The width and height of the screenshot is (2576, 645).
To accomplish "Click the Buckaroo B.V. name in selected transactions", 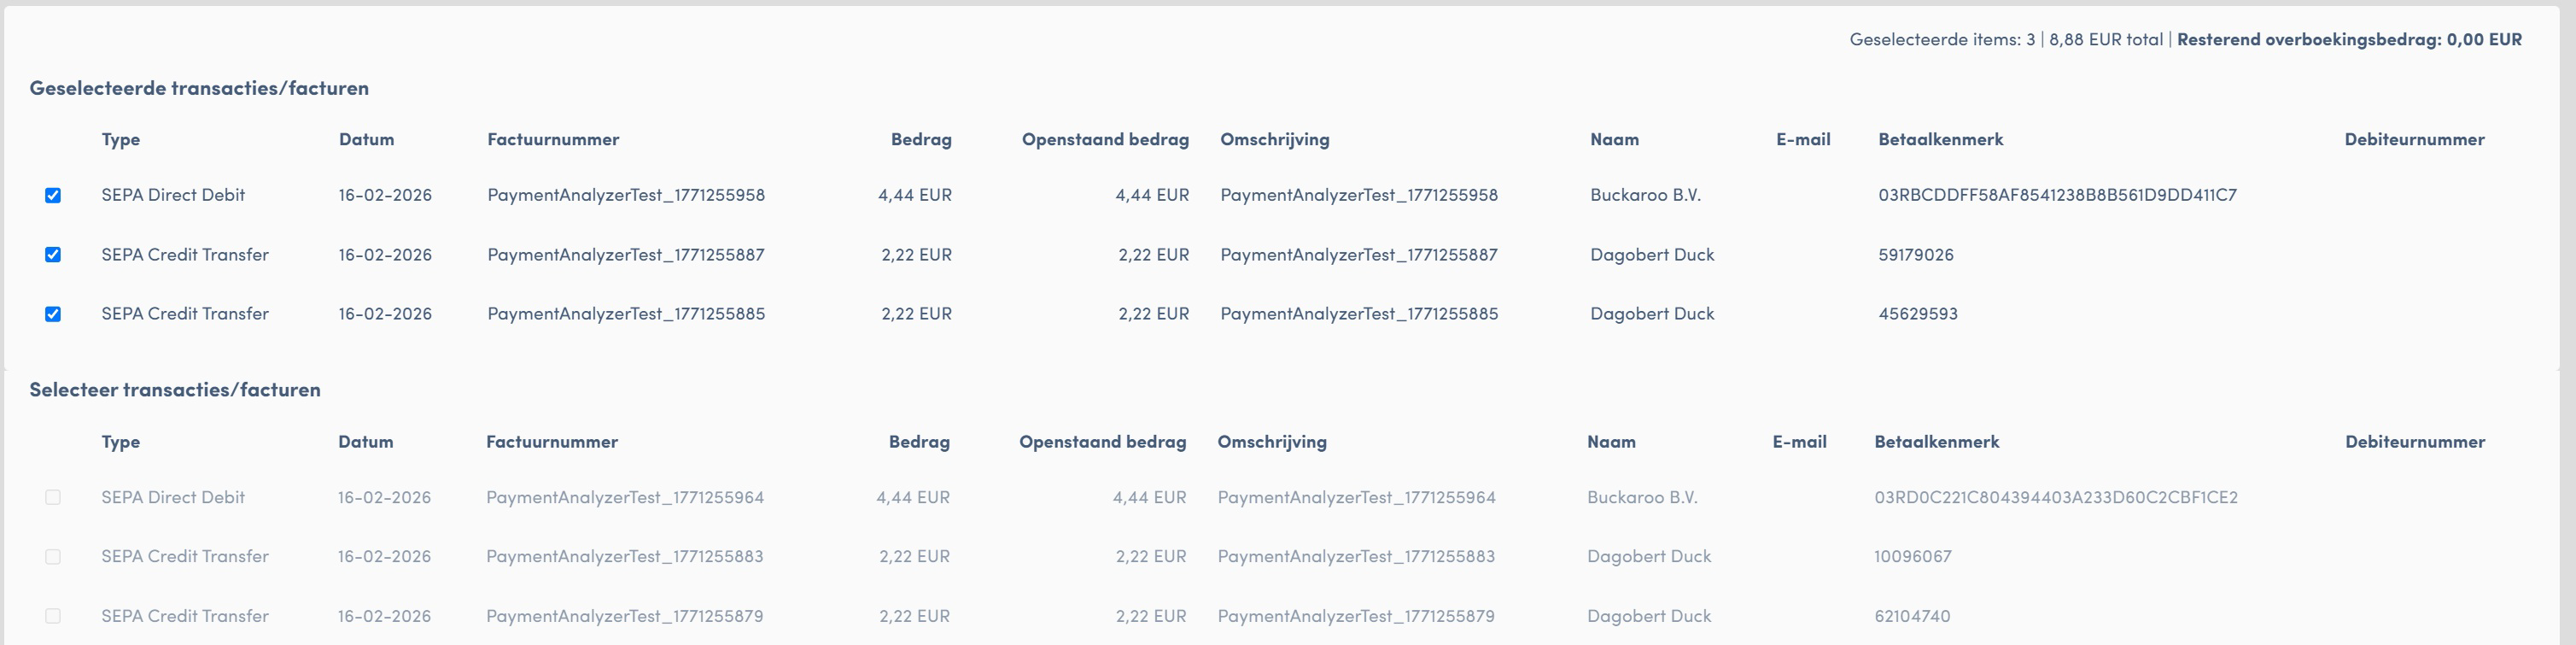I will (1645, 195).
